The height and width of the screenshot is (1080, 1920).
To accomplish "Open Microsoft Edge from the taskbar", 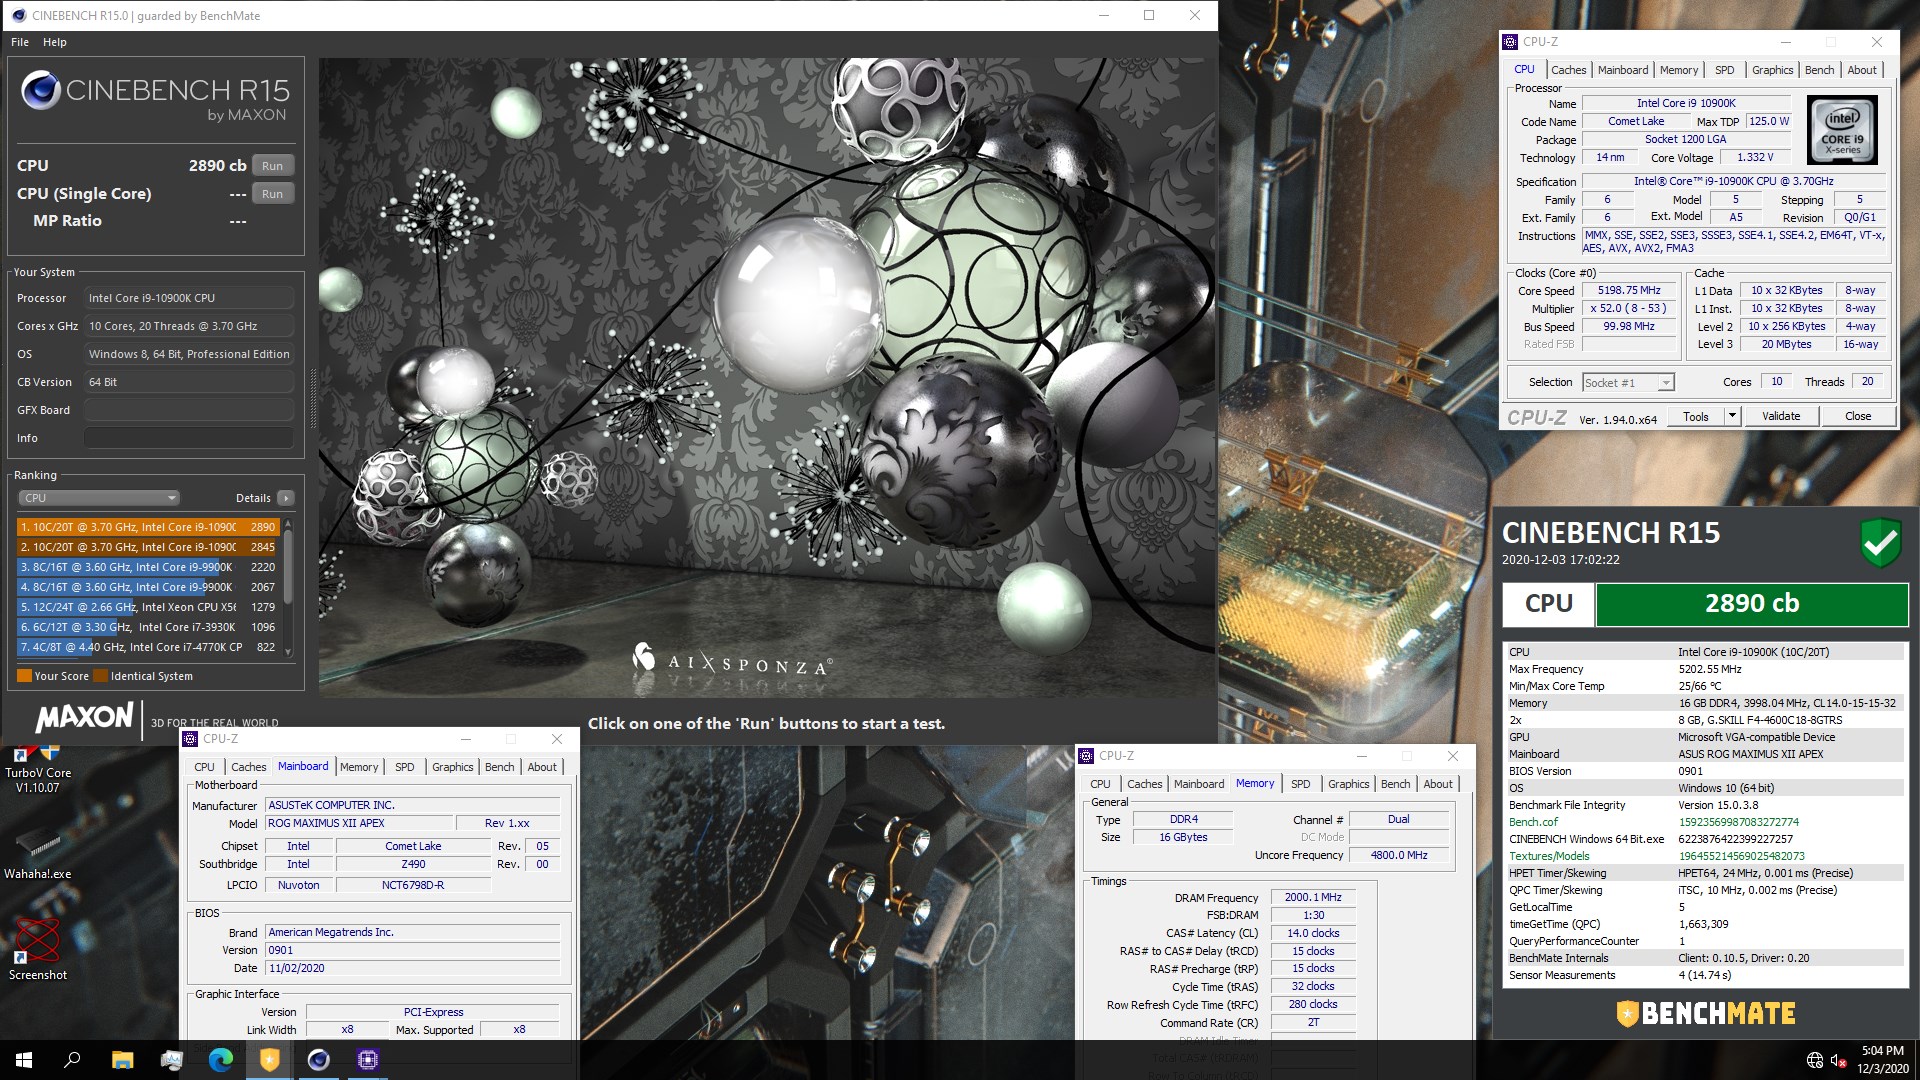I will [220, 1060].
